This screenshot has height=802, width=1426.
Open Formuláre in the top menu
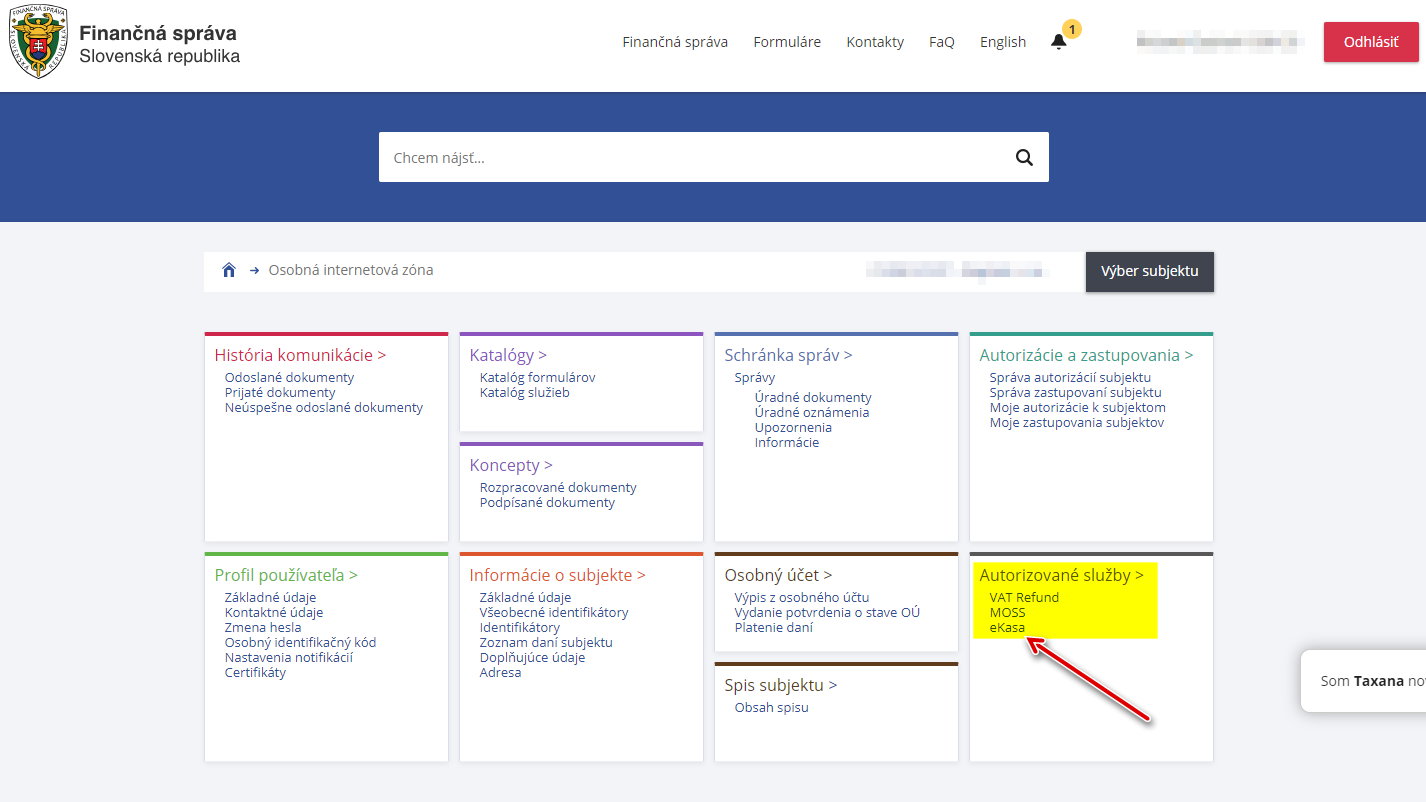pos(787,42)
